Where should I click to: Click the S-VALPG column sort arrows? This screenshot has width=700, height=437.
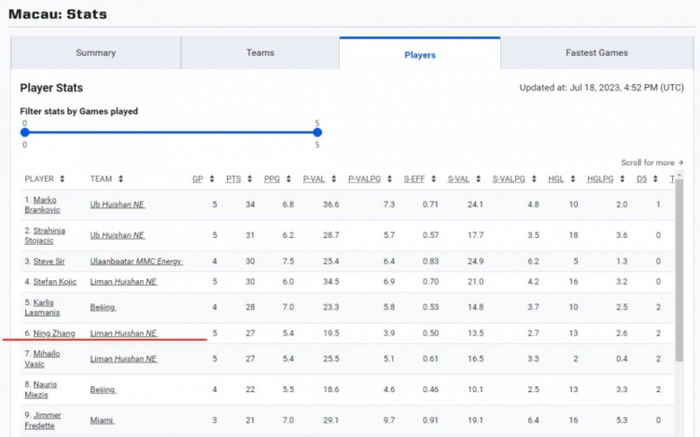(x=534, y=179)
